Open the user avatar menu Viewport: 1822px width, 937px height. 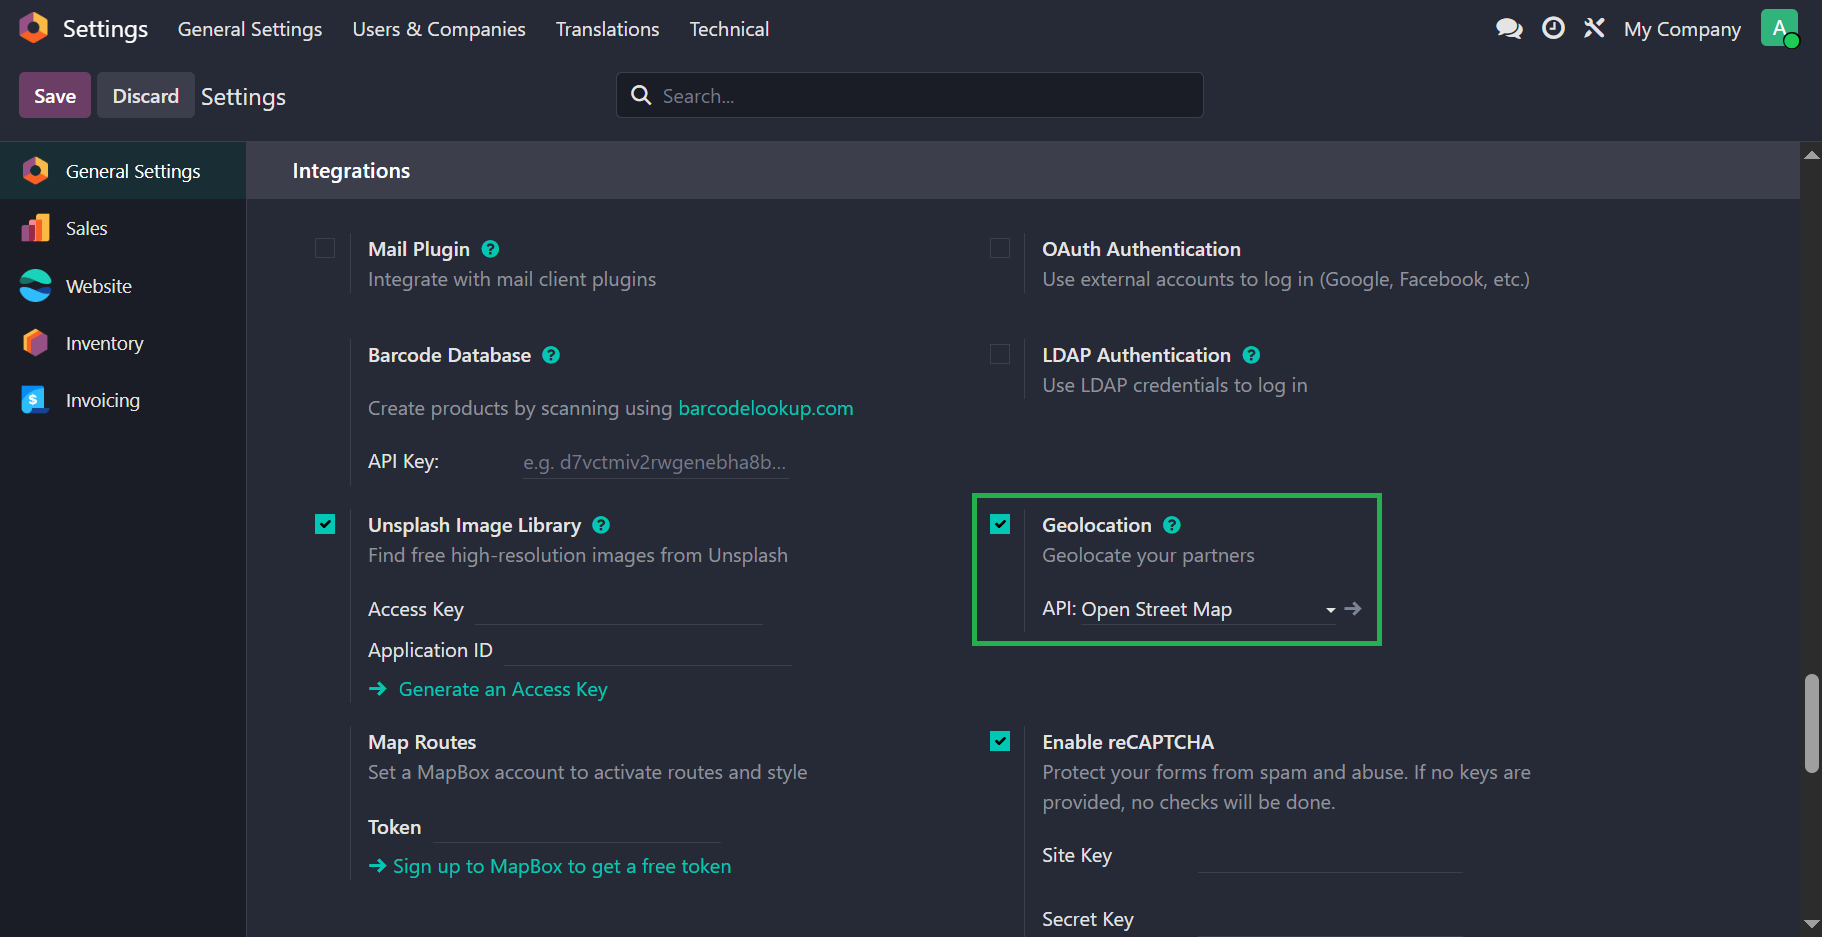[1779, 29]
